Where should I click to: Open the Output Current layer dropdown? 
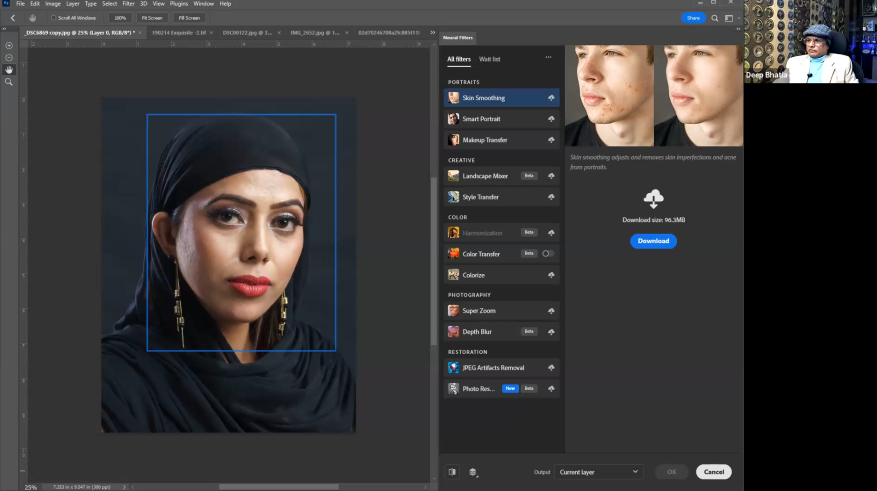599,472
